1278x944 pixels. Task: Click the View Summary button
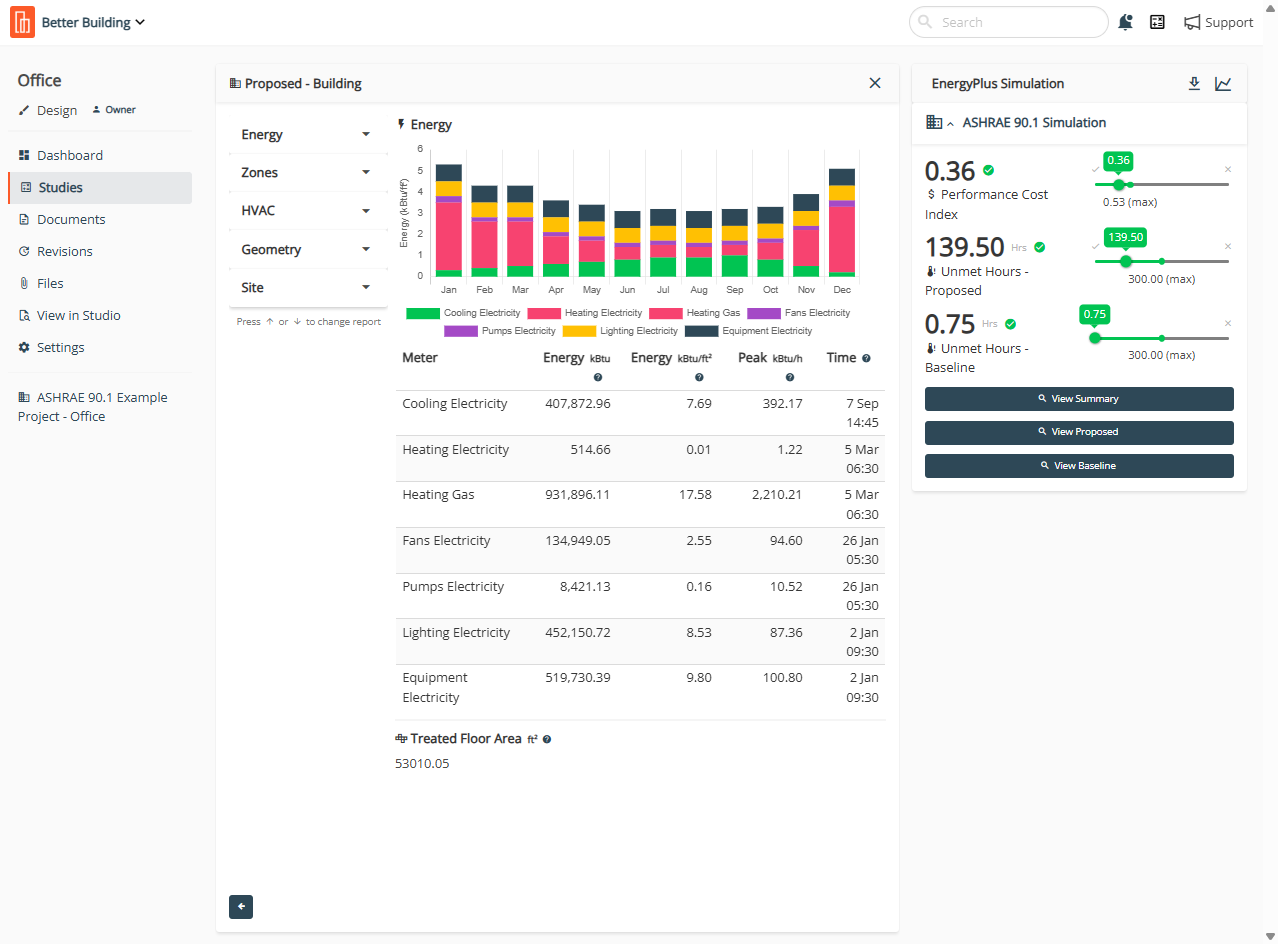(1079, 399)
